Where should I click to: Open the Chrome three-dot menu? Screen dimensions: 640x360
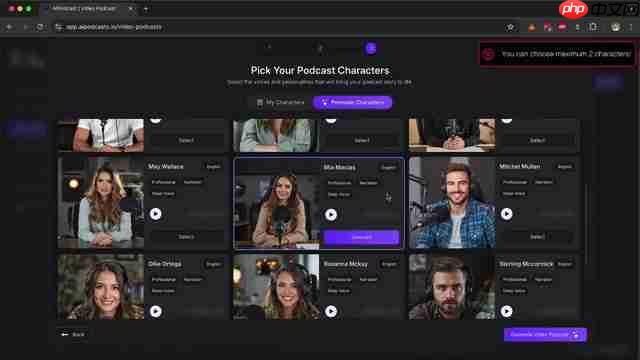pyautogui.click(x=631, y=27)
